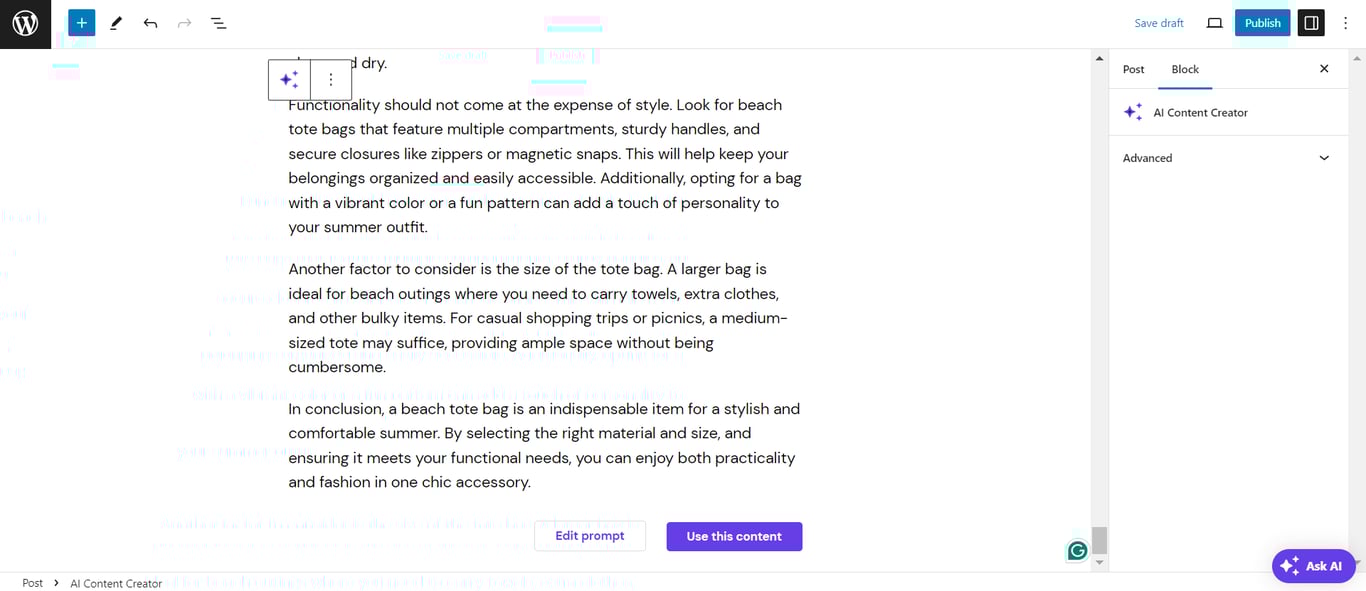
Task: Open the preview device icon
Action: (x=1214, y=22)
